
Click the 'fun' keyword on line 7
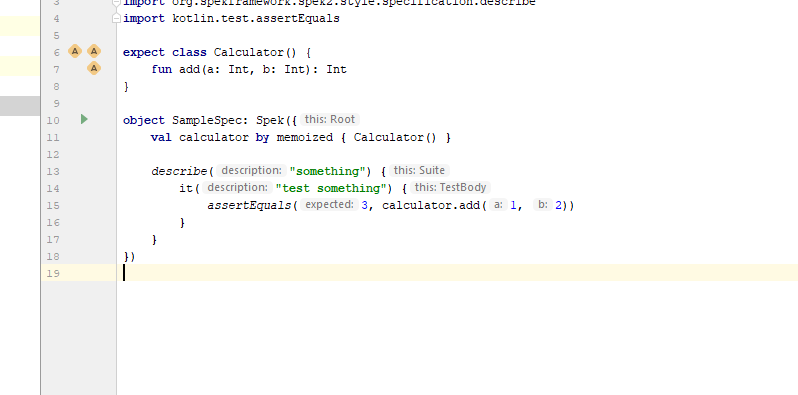point(161,69)
